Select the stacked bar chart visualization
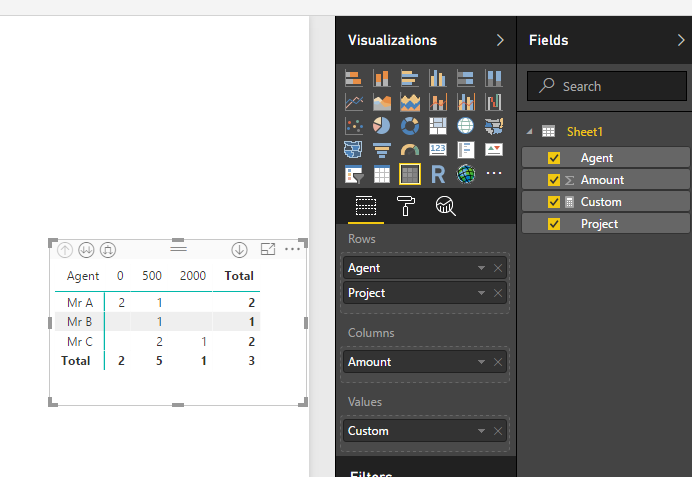Viewport: 692px width, 477px height. (x=354, y=79)
